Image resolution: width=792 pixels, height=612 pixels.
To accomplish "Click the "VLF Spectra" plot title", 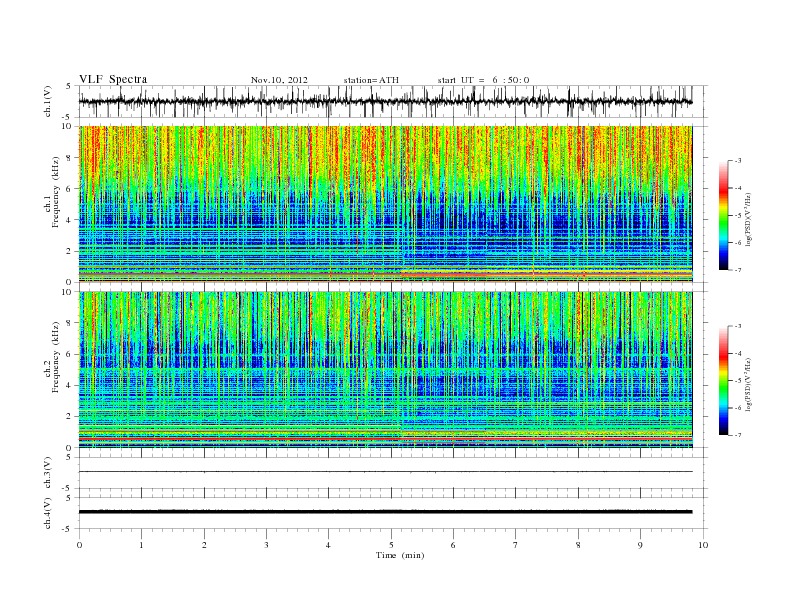I will (113, 79).
